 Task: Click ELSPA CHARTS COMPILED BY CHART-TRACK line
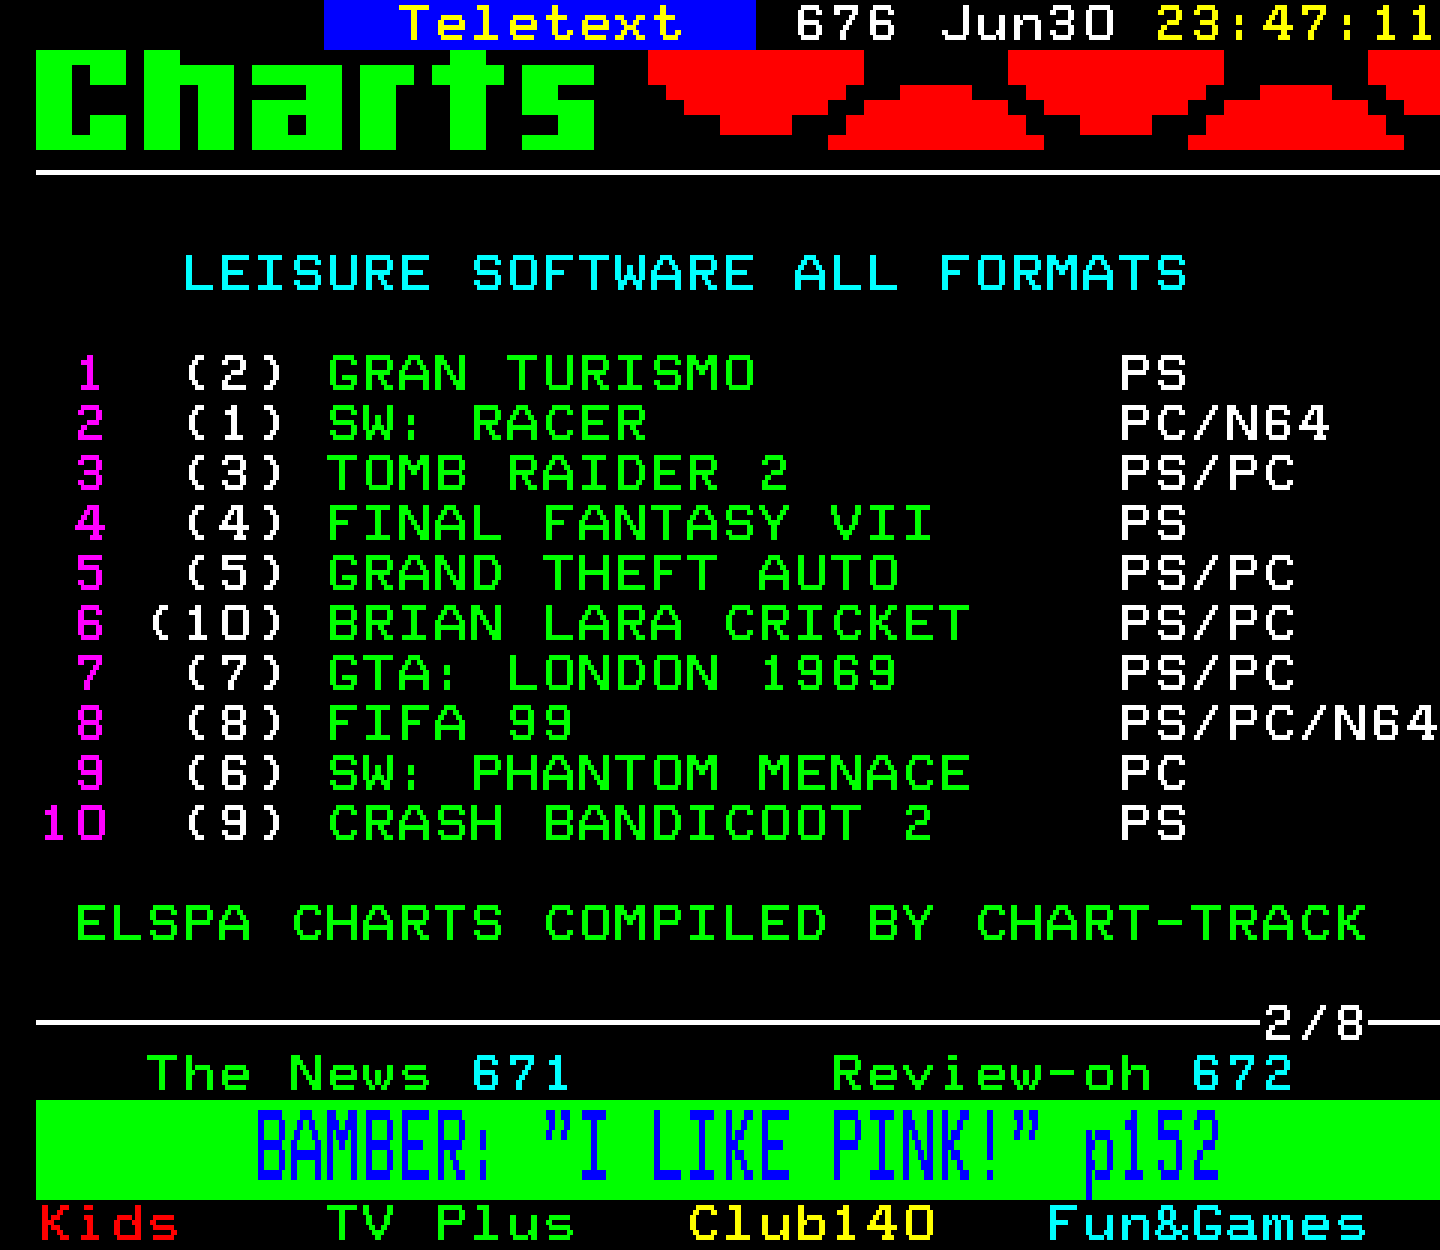[721, 924]
